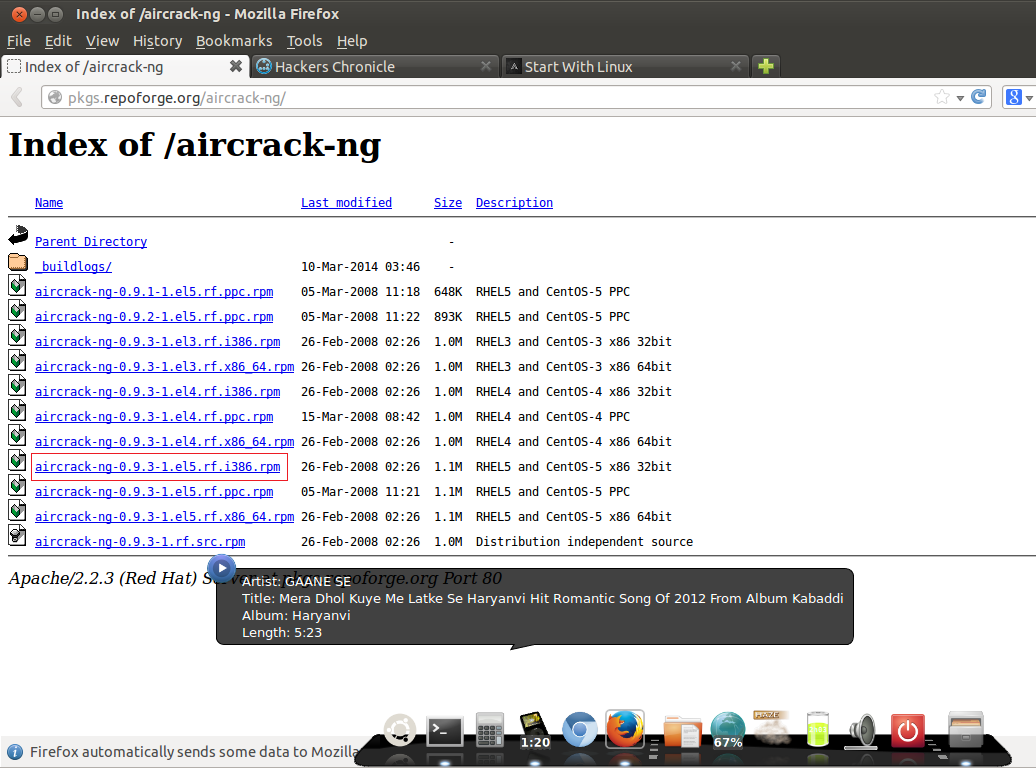Image resolution: width=1036 pixels, height=768 pixels.
Task: Download aircrack-ng-0.9.3-1.el4.rf.ppc.rpm
Action: pos(154,417)
